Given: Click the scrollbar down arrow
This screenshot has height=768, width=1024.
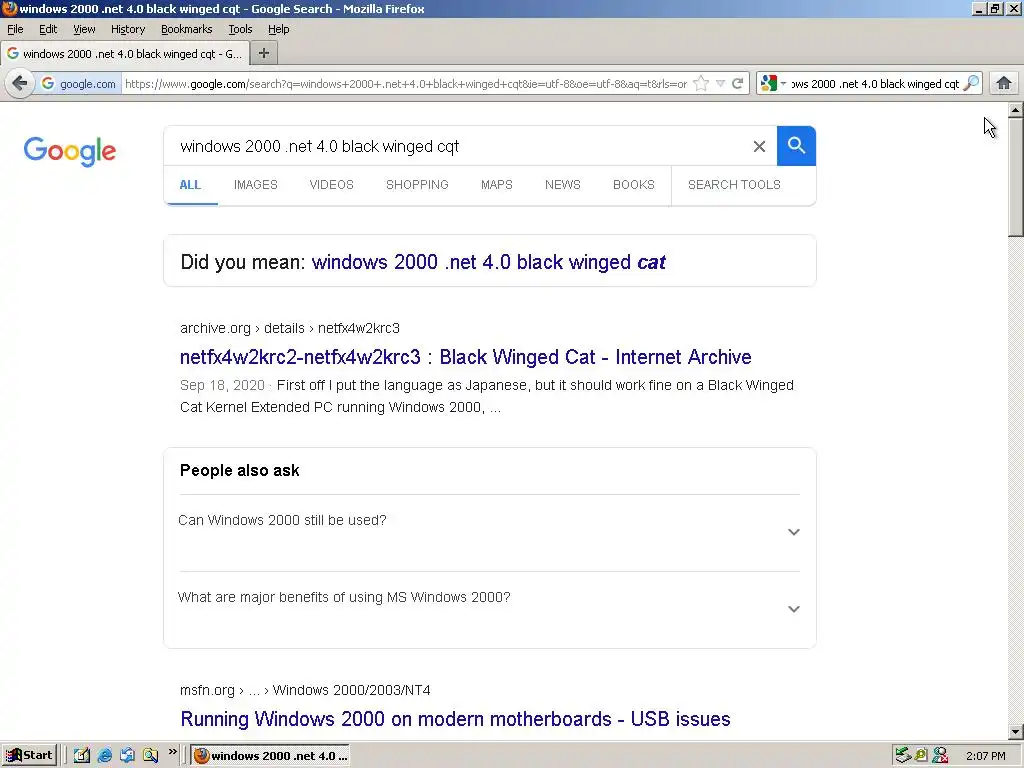Looking at the screenshot, I should (x=1015, y=732).
